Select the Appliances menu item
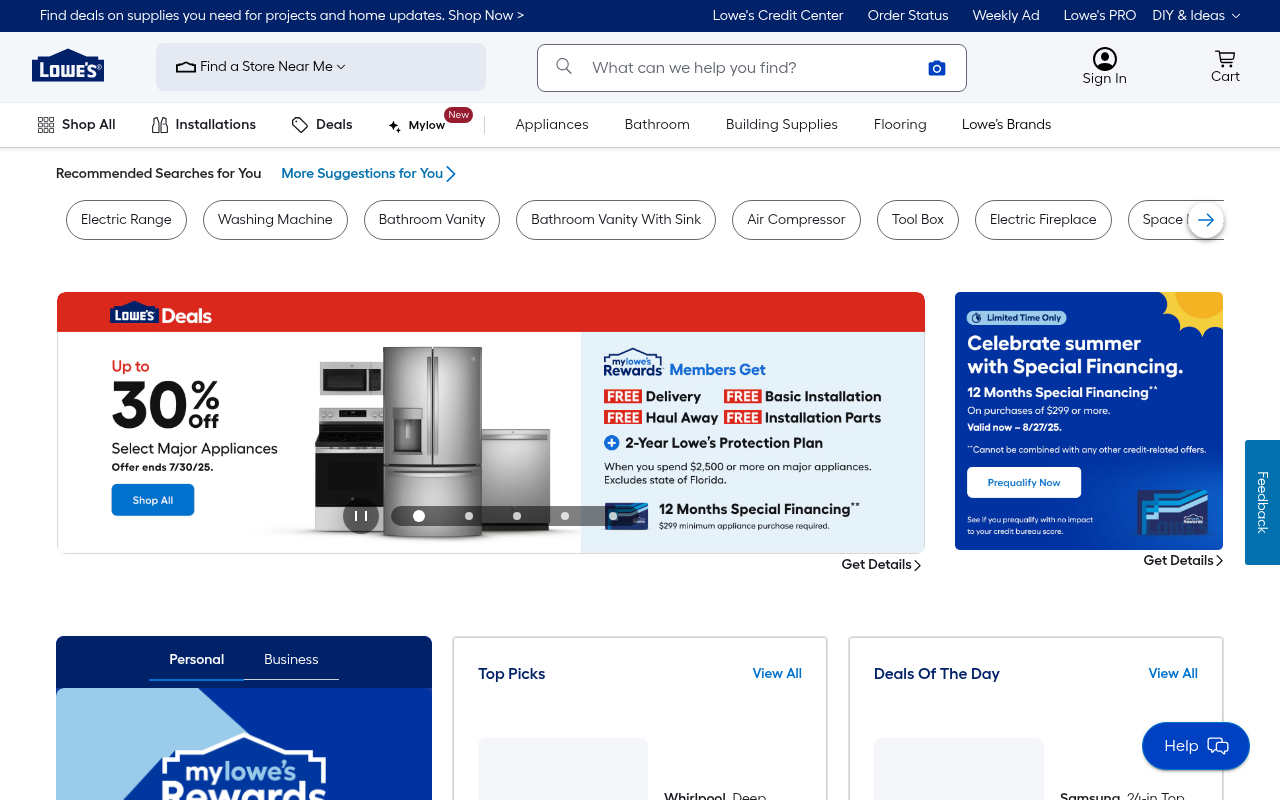 tap(552, 125)
